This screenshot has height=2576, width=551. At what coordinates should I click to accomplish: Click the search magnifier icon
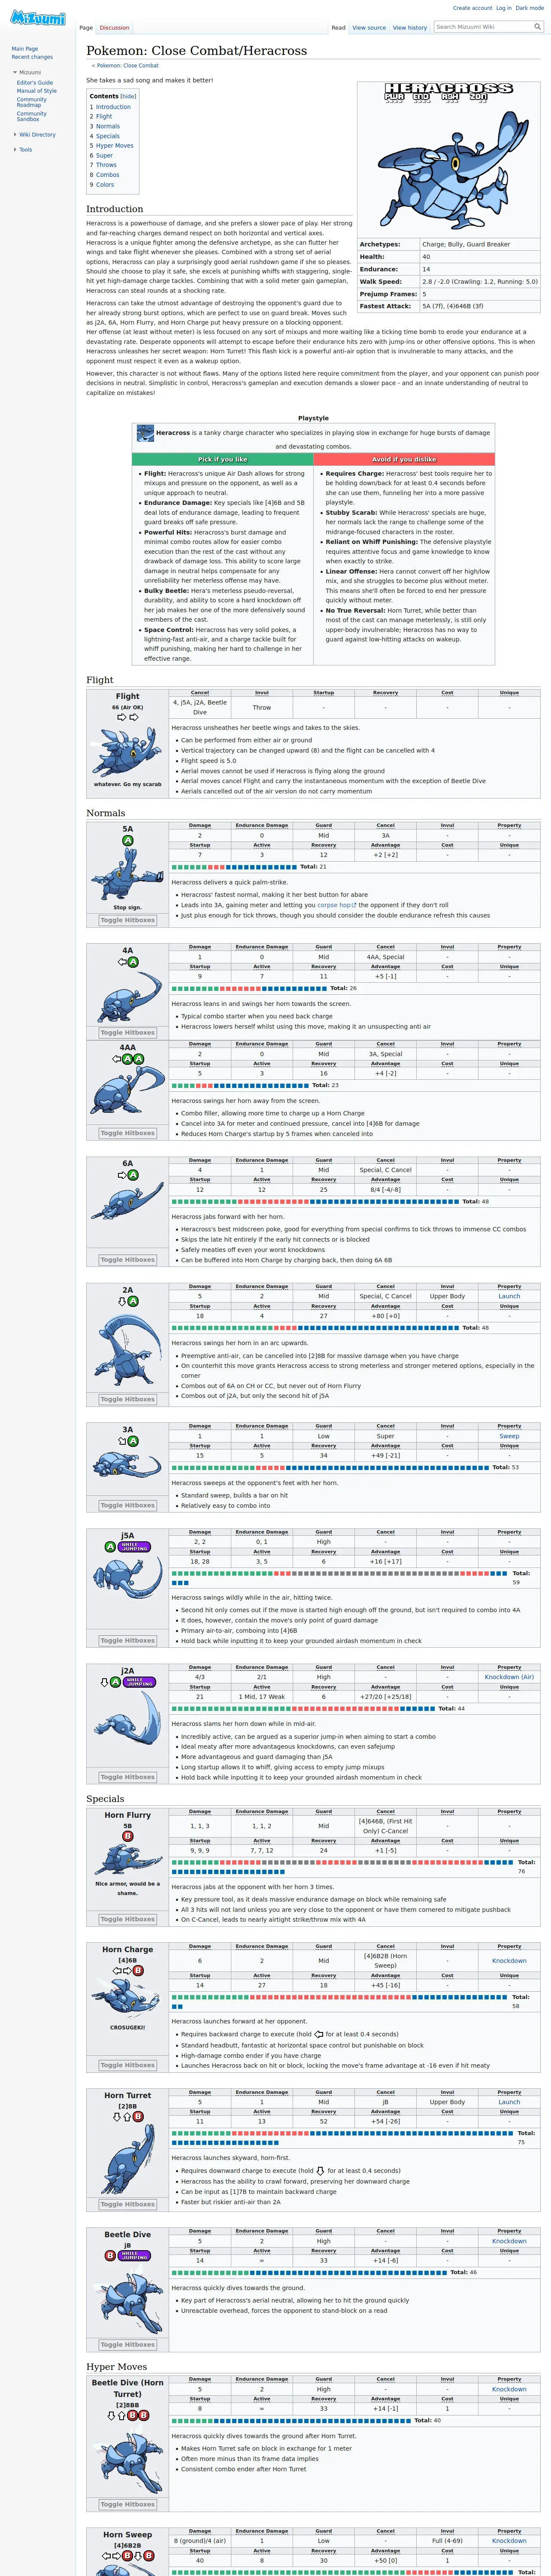(x=537, y=27)
